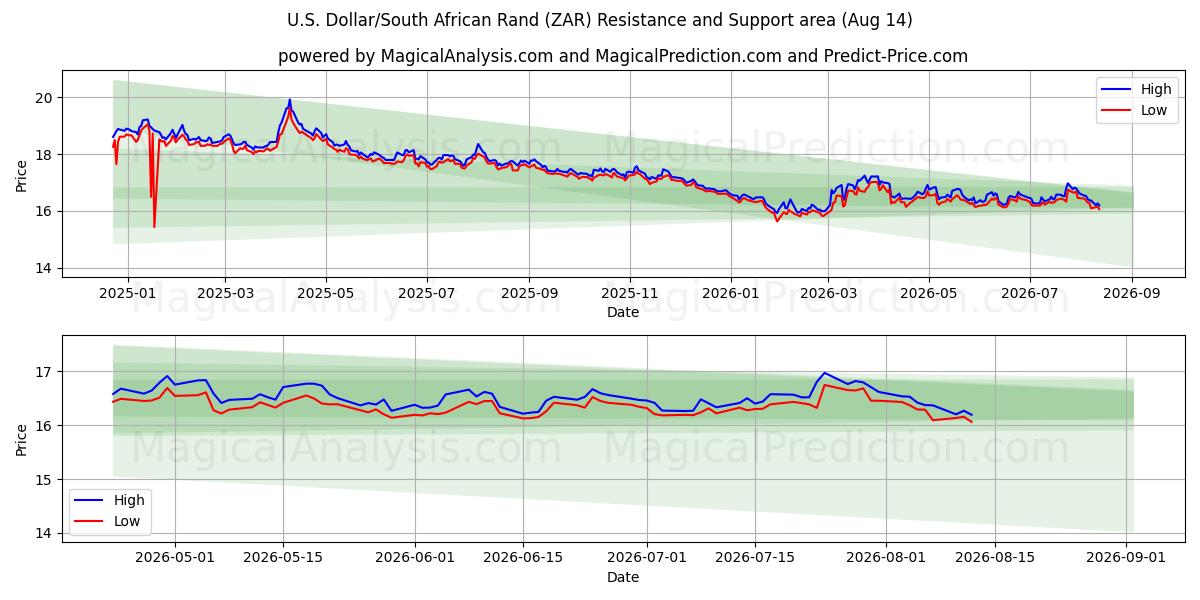Click the 'Price' axis label of the lower chart

22,439
